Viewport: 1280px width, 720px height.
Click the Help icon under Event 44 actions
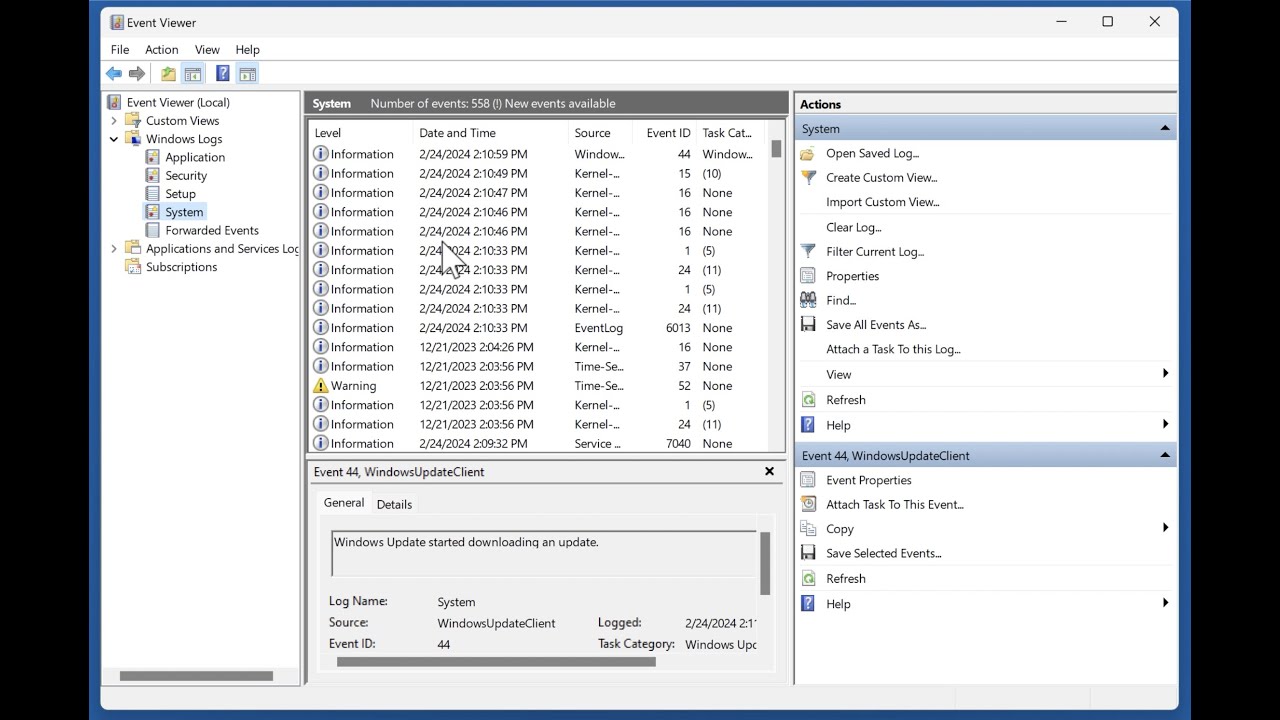808,604
